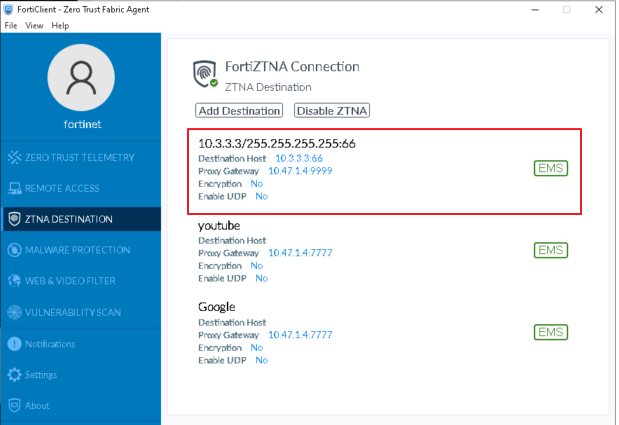Open the File menu
The width and height of the screenshot is (619, 425).
11,26
